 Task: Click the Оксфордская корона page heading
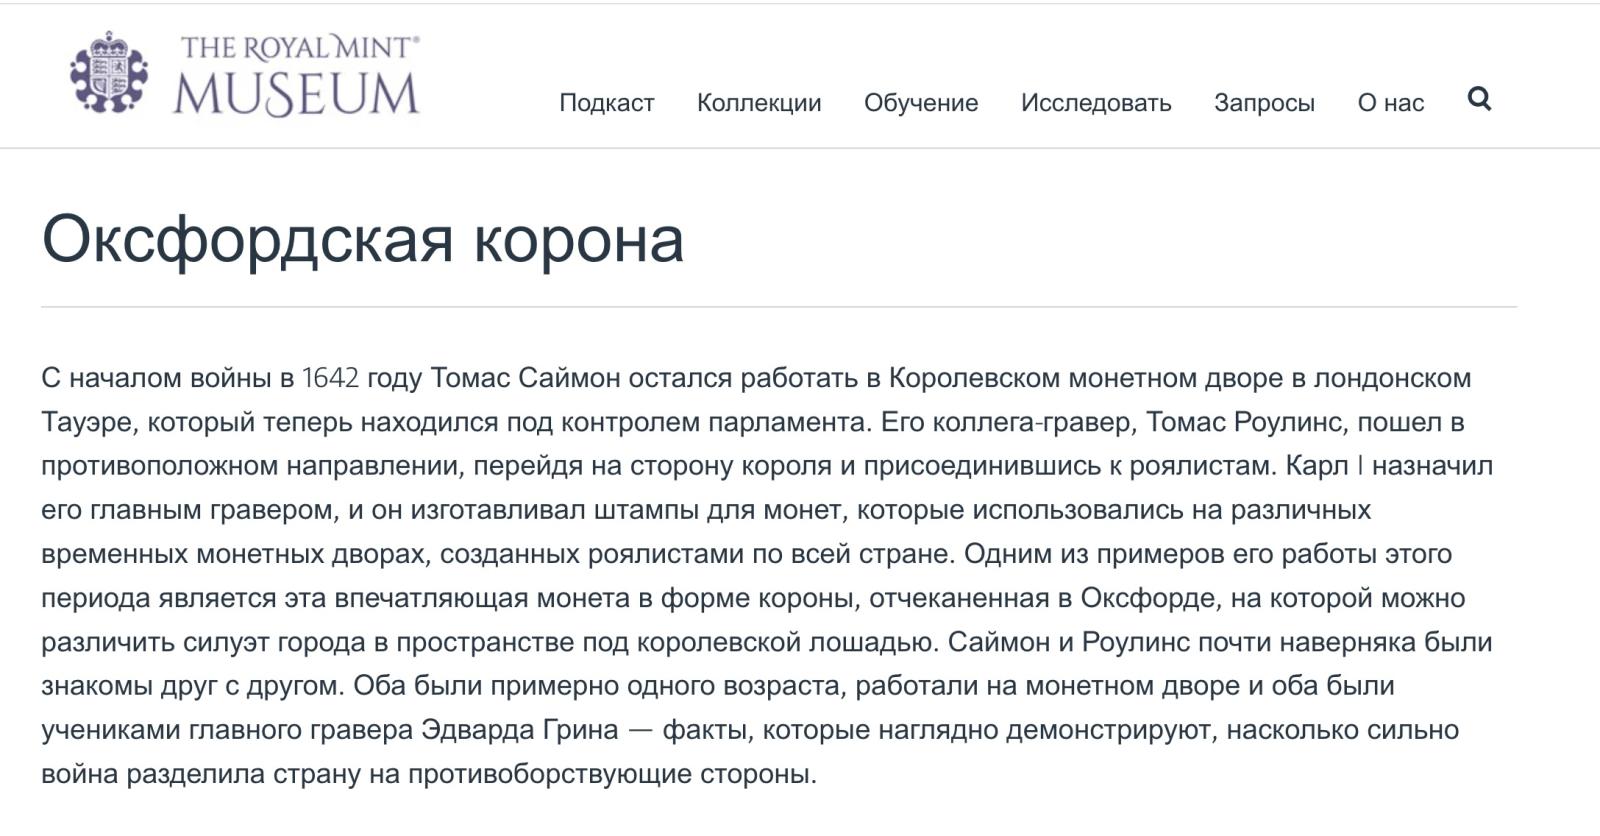(x=363, y=239)
